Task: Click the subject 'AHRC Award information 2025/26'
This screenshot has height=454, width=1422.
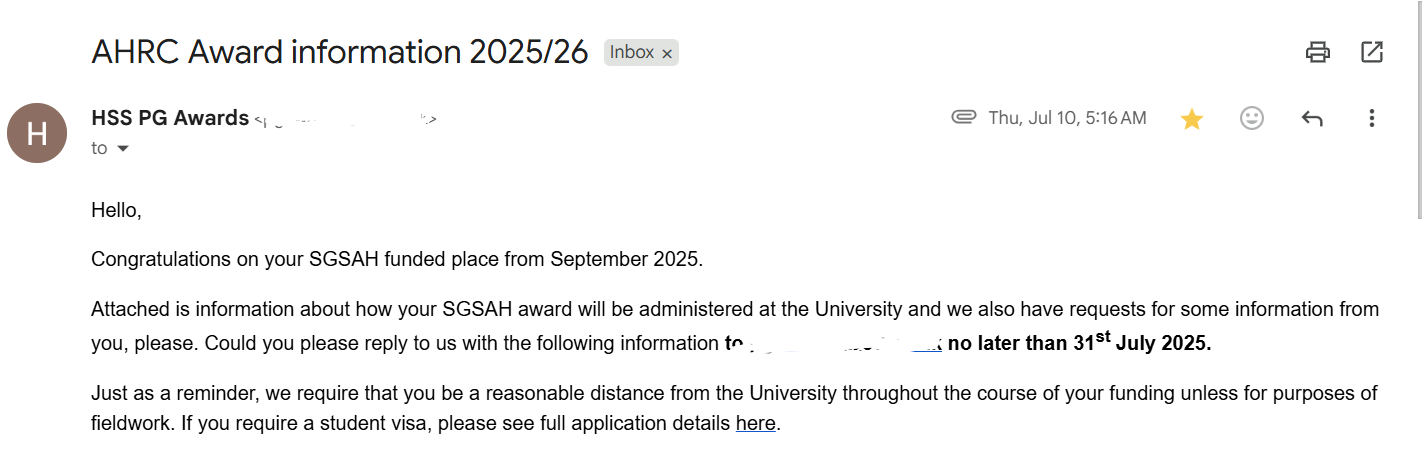Action: point(340,52)
